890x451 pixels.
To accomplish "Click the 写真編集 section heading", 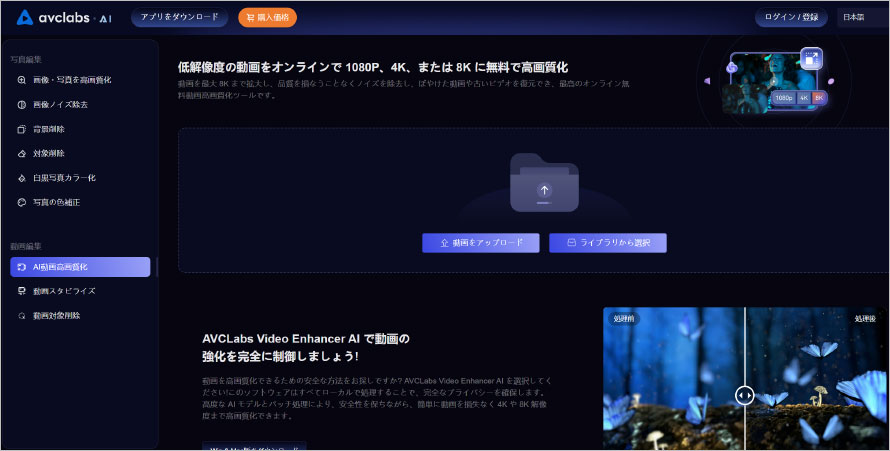I will pos(26,60).
